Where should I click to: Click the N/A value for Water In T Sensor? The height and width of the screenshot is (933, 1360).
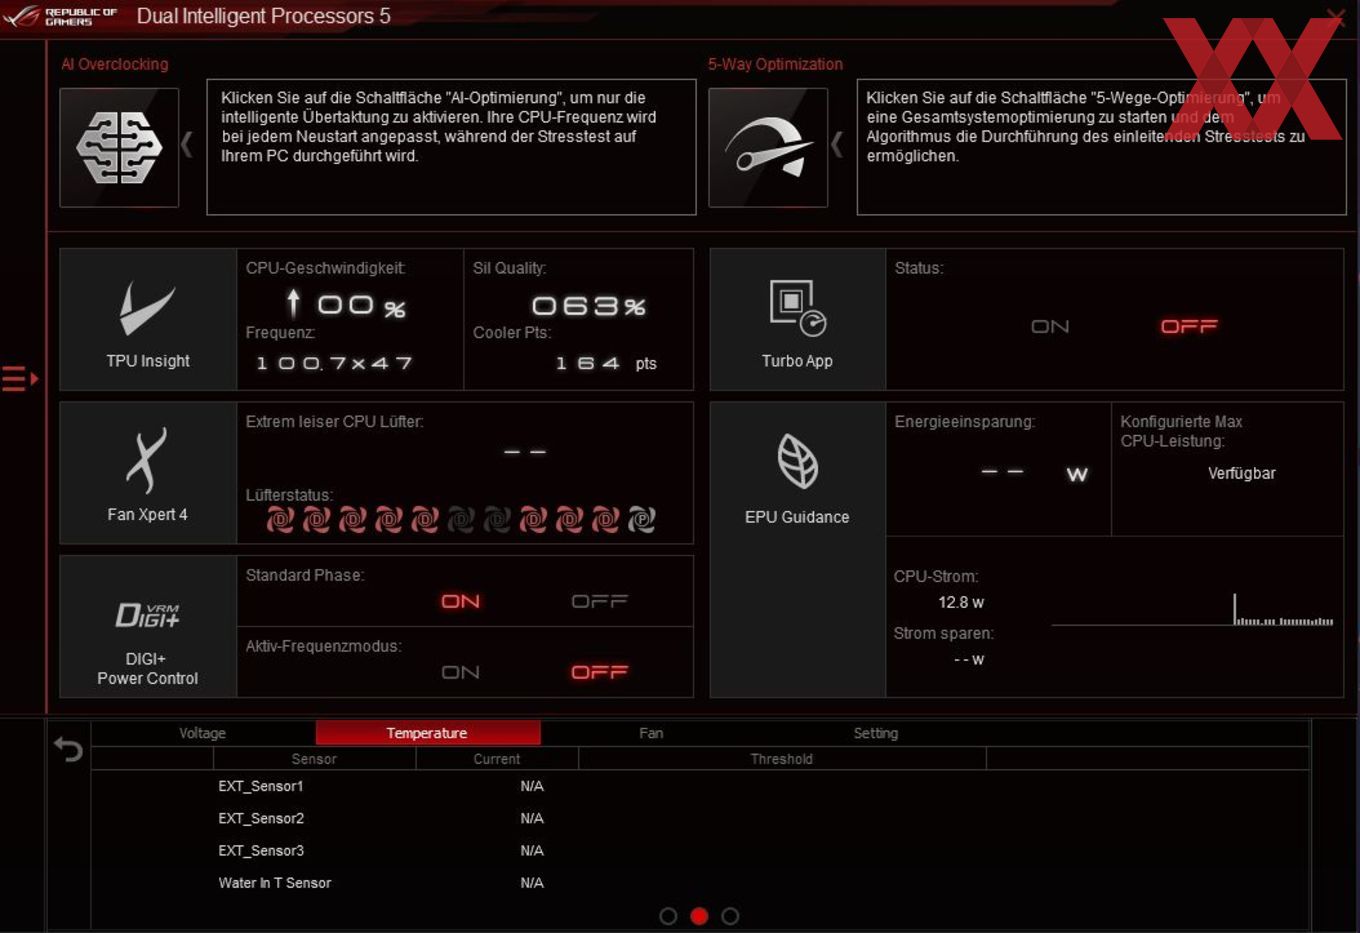tap(532, 883)
